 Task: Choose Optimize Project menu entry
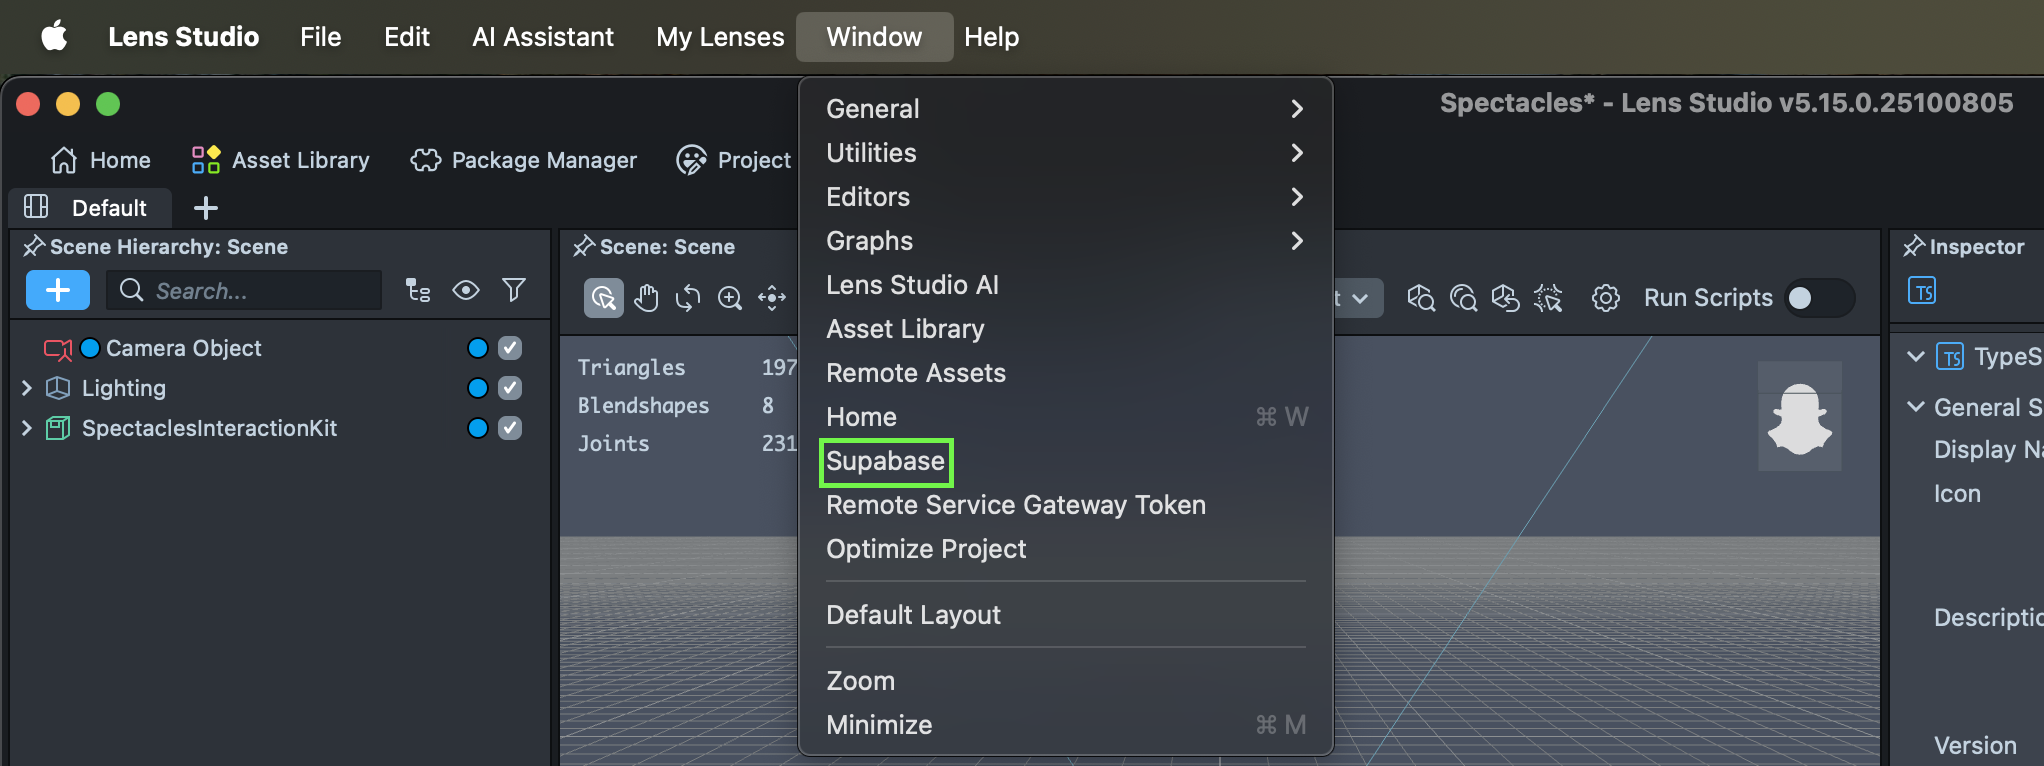[x=926, y=549]
